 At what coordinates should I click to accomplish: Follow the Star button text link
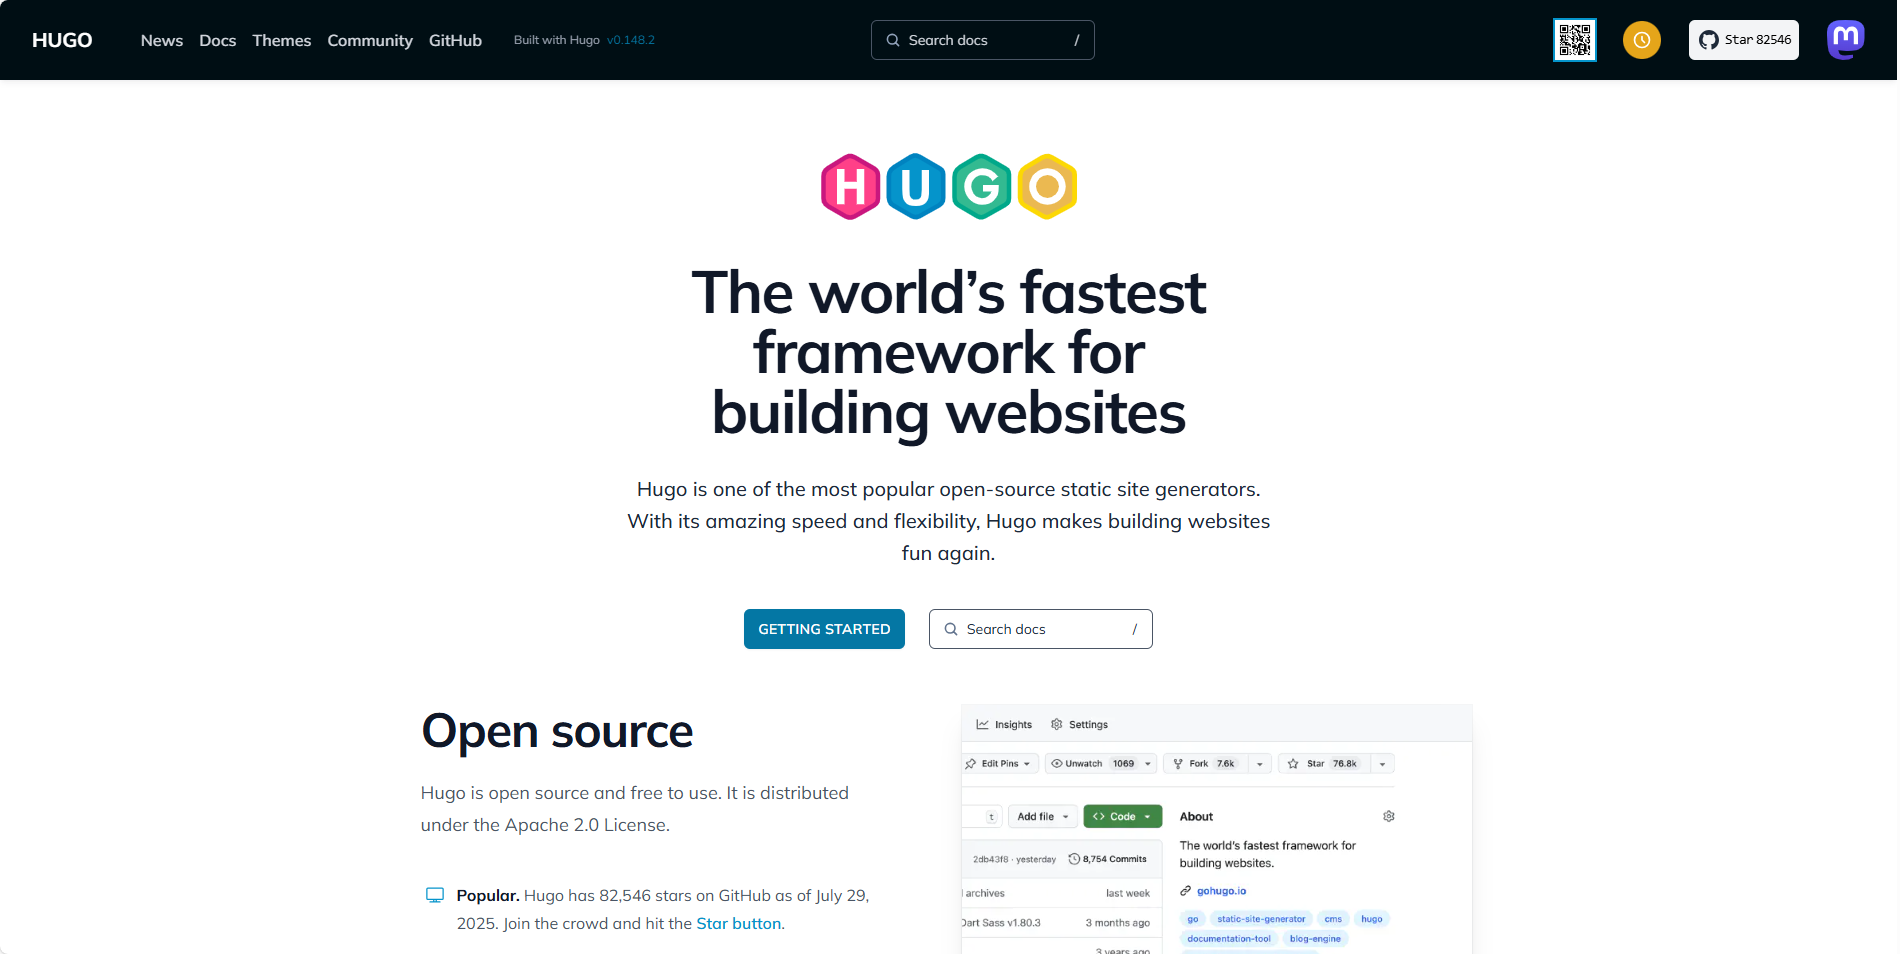coord(738,923)
